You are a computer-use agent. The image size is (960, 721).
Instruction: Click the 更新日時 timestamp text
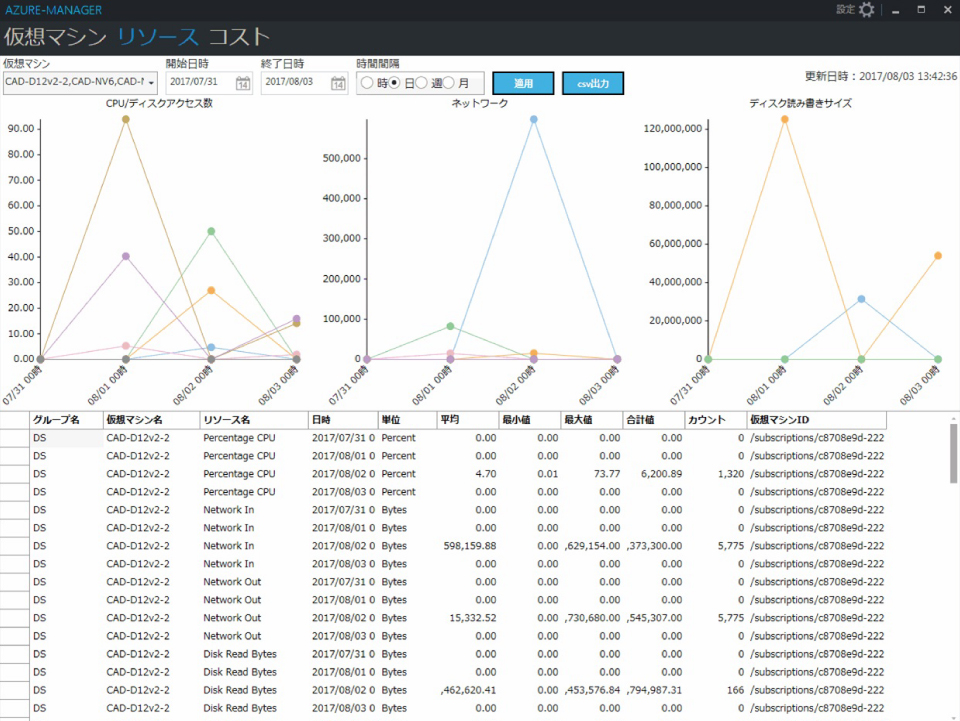click(880, 77)
